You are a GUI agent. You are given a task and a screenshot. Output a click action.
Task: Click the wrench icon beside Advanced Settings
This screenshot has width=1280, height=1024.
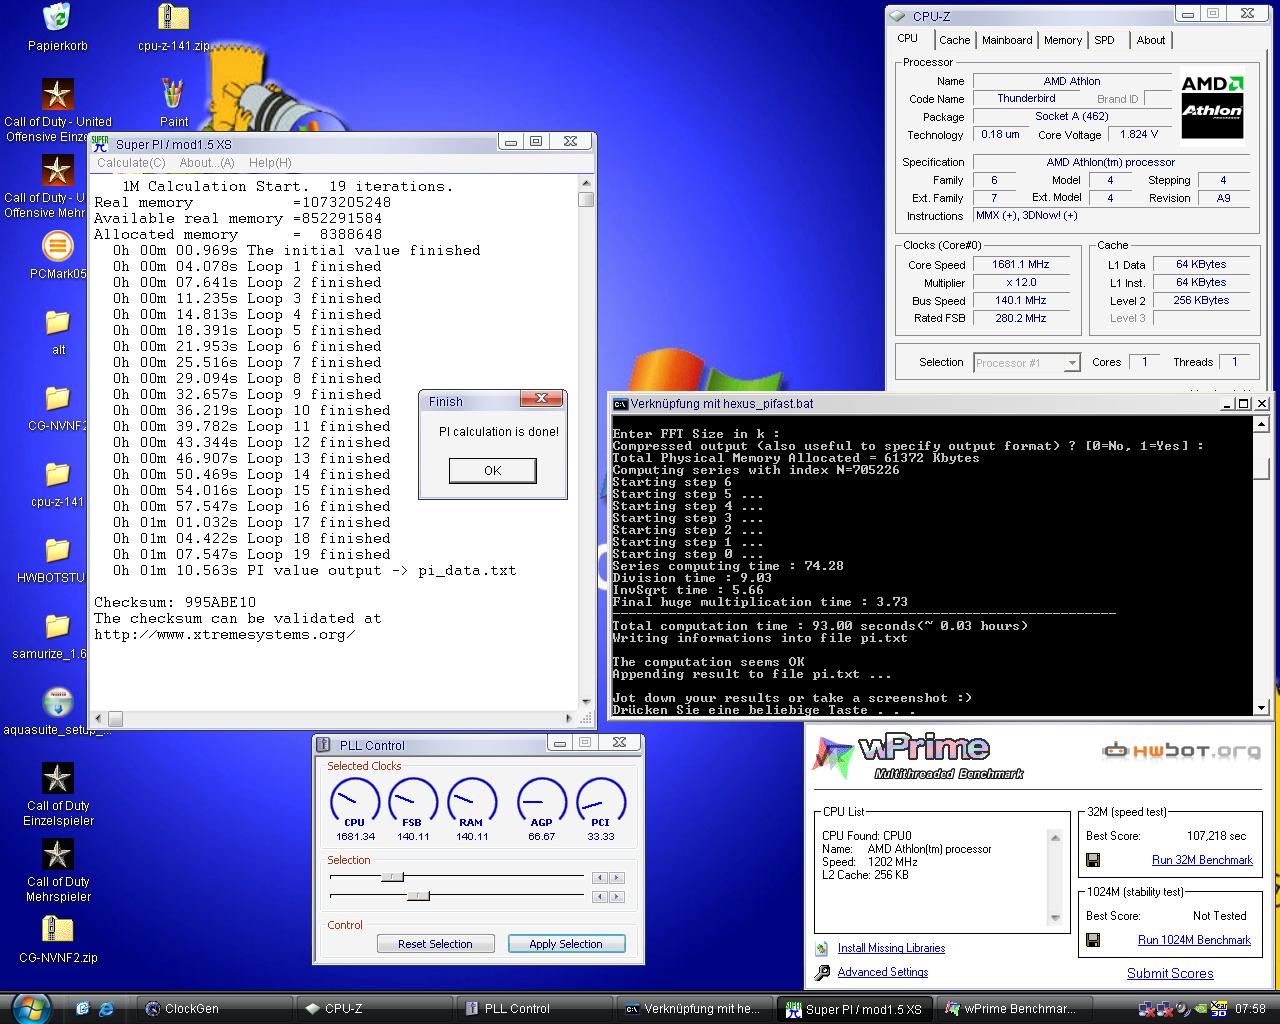[x=822, y=972]
